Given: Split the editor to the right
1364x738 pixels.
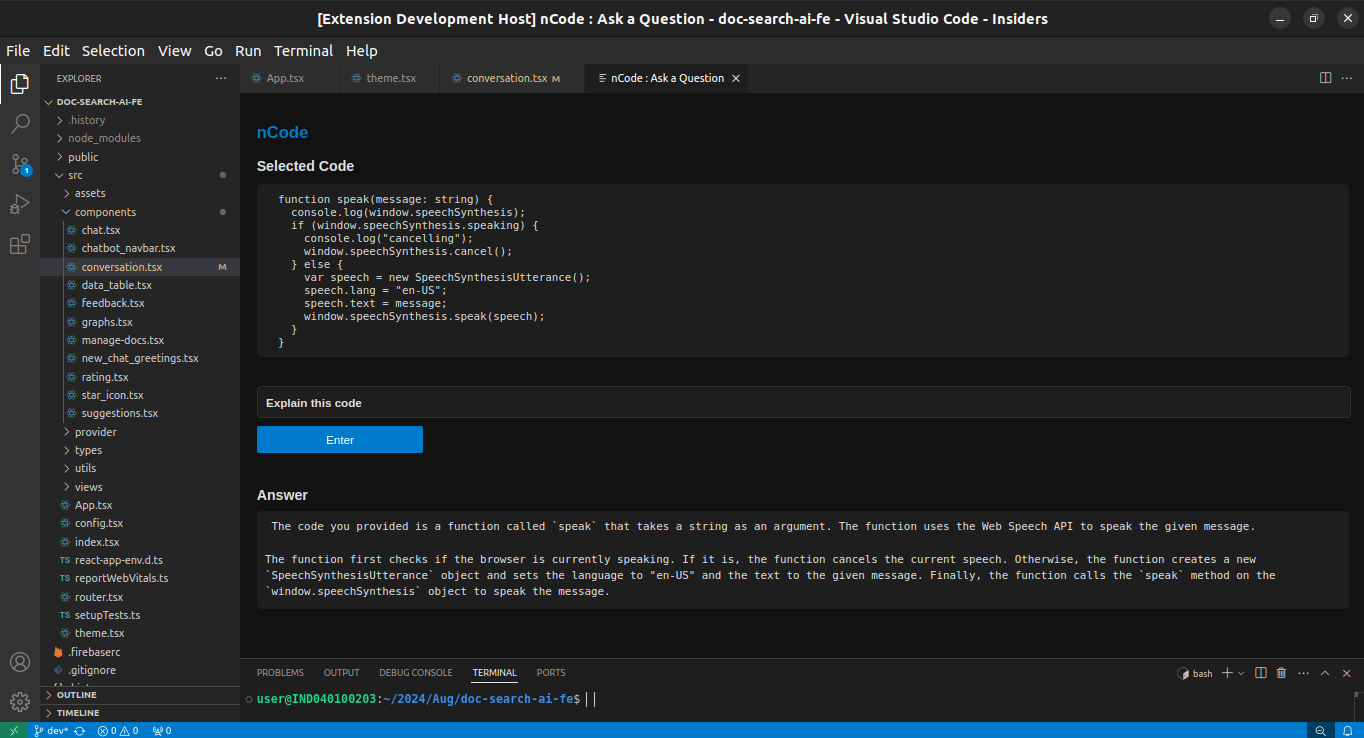Looking at the screenshot, I should [x=1326, y=78].
